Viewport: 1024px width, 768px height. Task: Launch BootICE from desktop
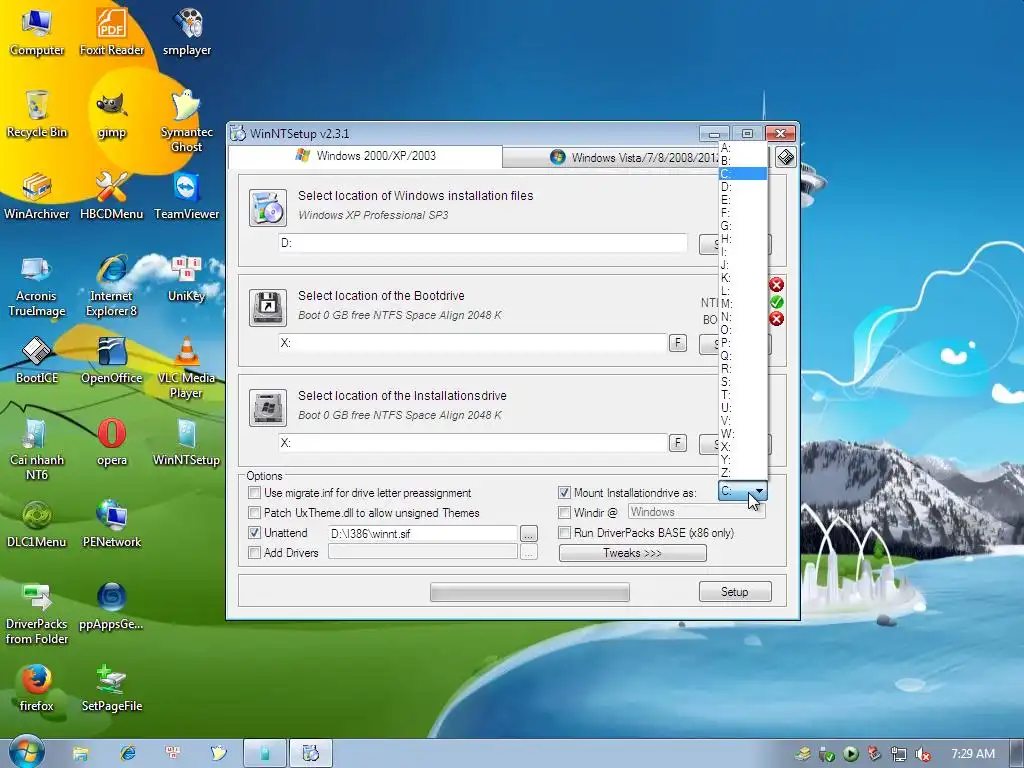coord(37,360)
